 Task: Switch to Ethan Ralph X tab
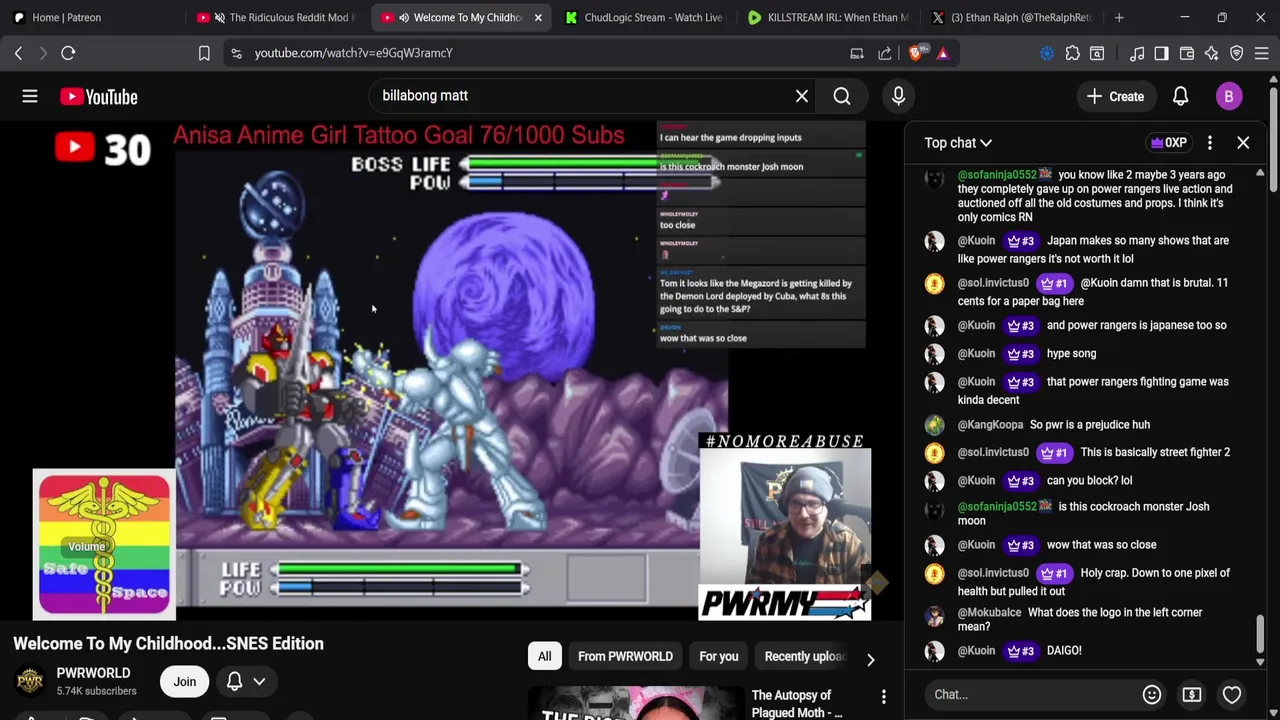(1012, 17)
